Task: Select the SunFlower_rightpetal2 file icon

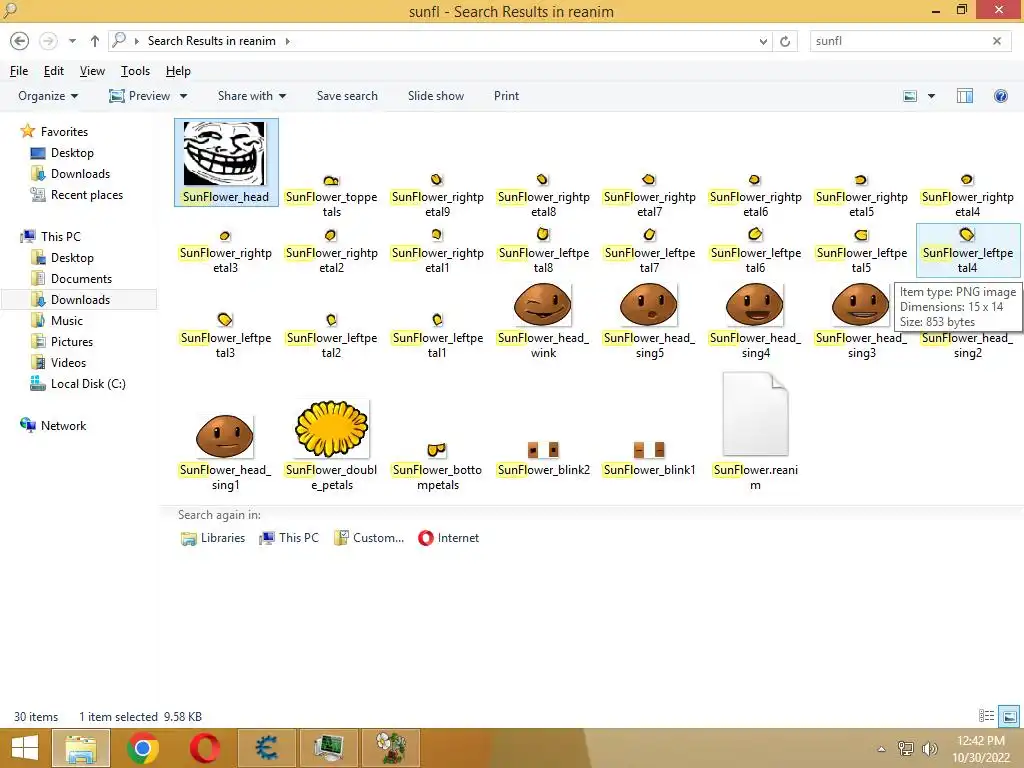Action: coord(331,235)
